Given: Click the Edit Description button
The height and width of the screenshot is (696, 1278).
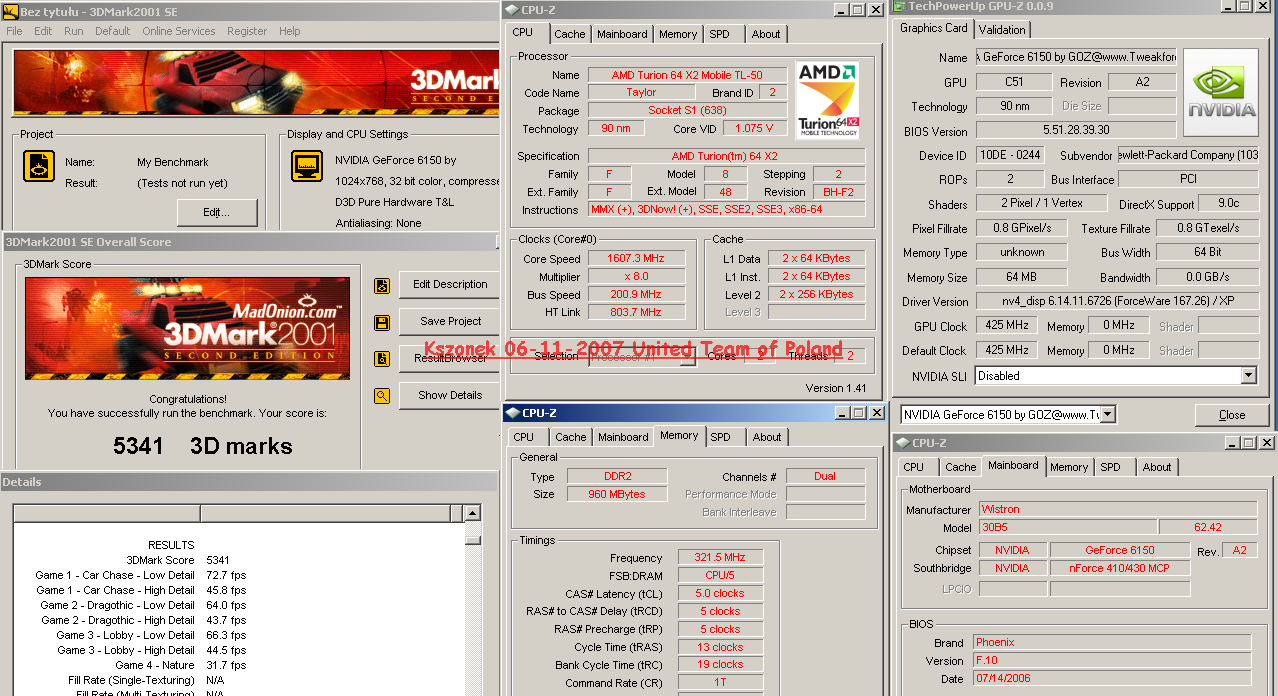Looking at the screenshot, I should [450, 285].
